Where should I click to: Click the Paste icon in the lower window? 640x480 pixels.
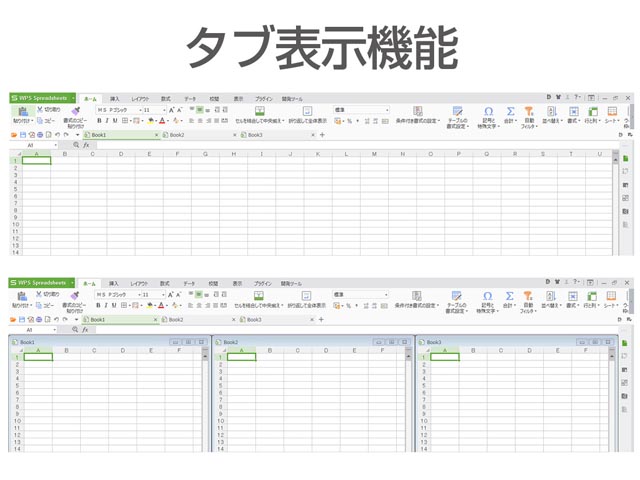(x=22, y=296)
